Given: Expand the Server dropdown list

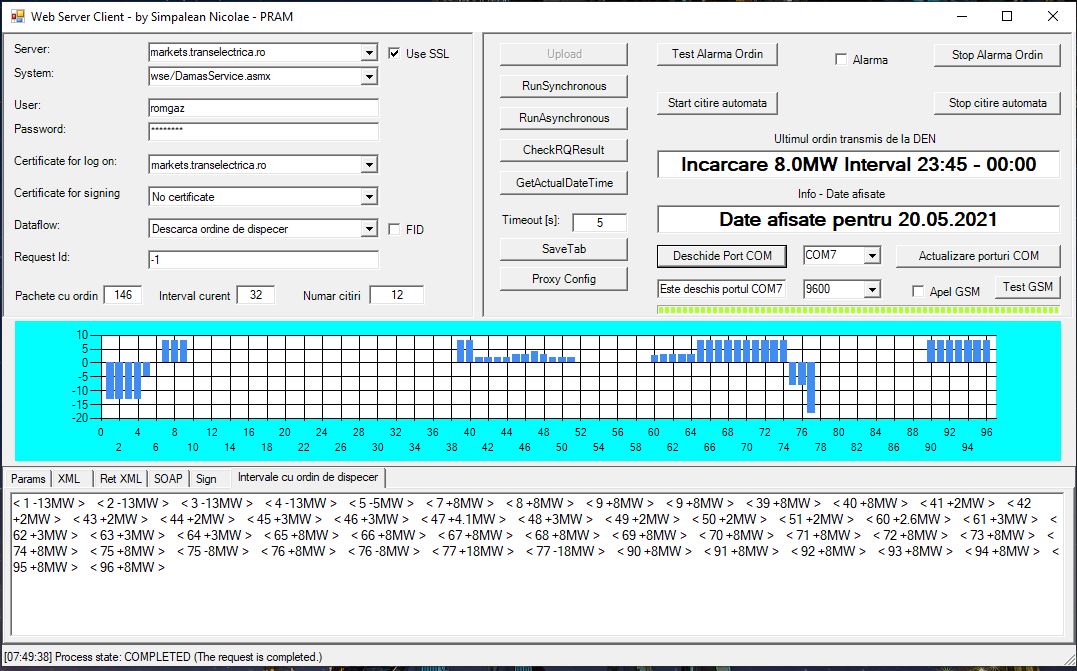Looking at the screenshot, I should pos(369,53).
